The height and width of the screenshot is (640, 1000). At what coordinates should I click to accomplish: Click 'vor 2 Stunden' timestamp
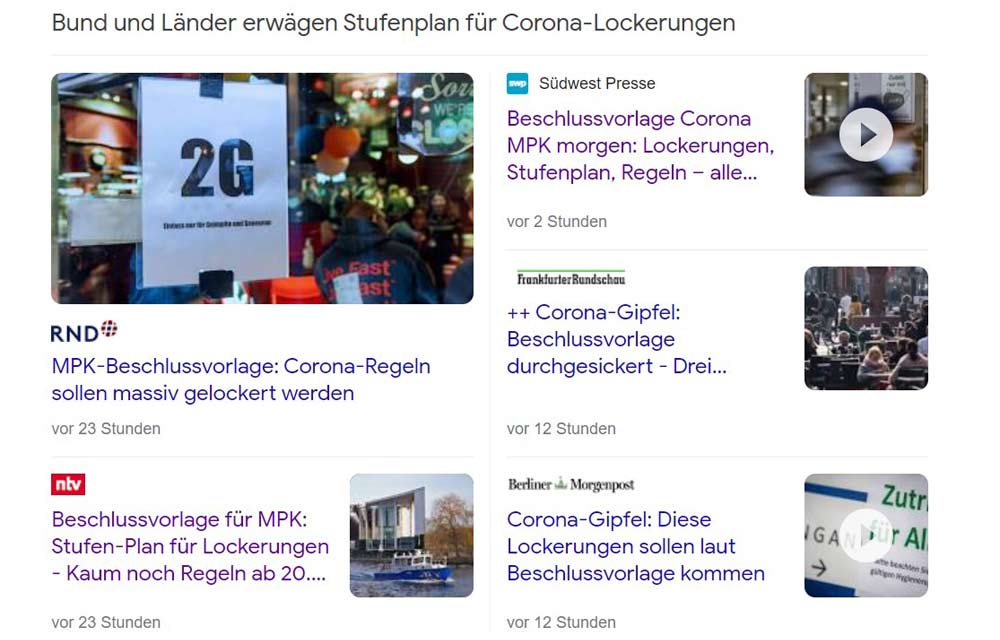[x=557, y=222]
